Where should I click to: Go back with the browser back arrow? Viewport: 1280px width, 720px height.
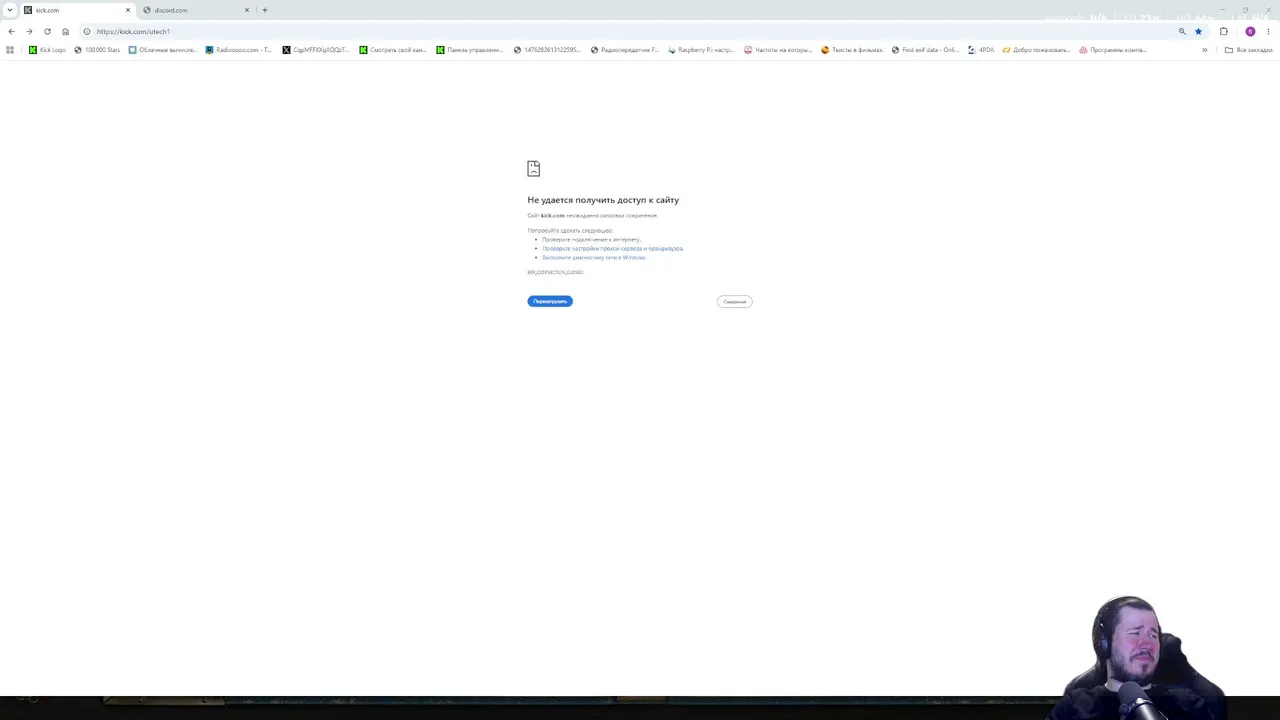click(11, 31)
